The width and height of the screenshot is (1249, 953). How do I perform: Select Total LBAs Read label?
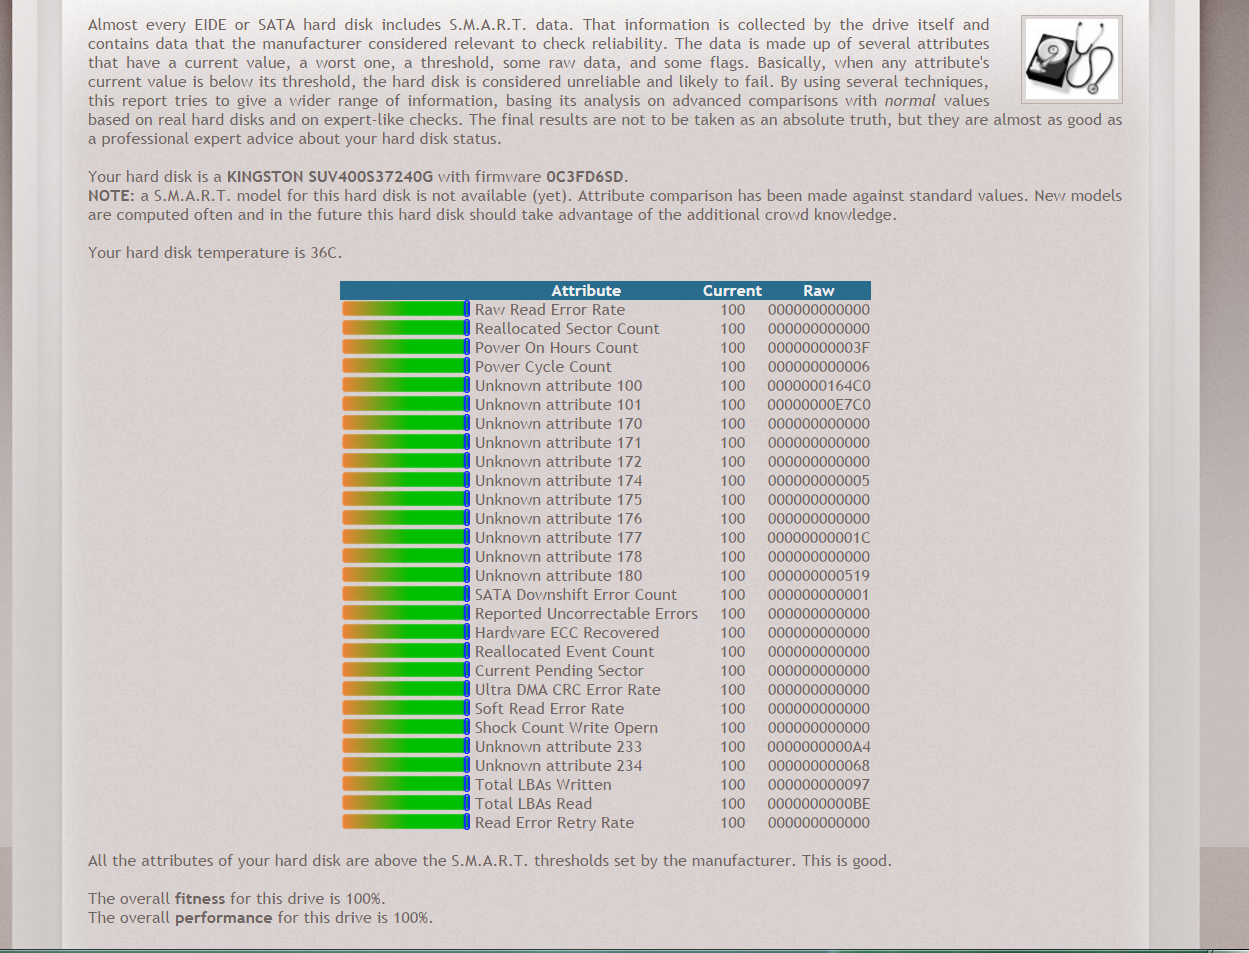pyautogui.click(x=533, y=804)
